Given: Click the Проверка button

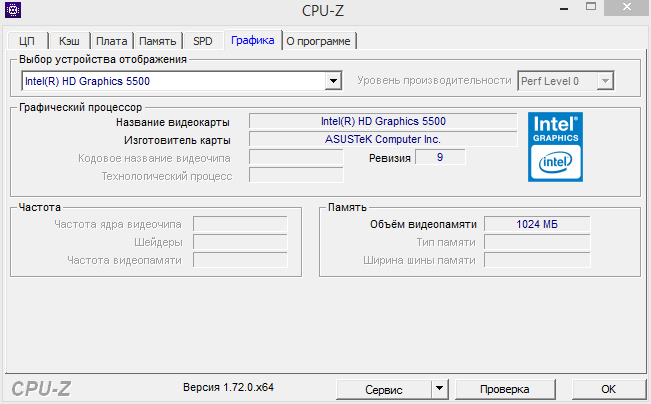Looking at the screenshot, I should pyautogui.click(x=505, y=389).
